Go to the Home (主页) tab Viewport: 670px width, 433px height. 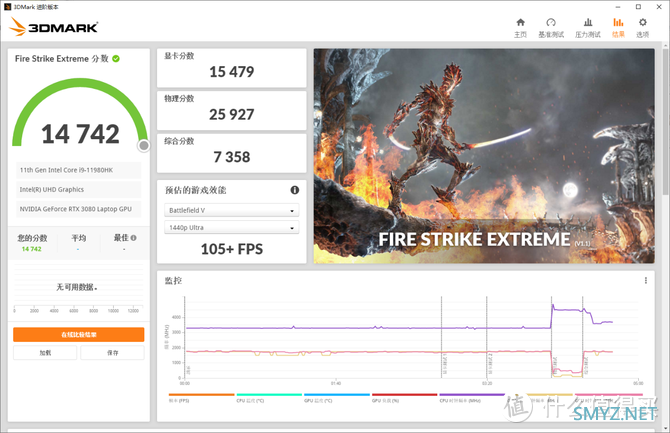(520, 28)
